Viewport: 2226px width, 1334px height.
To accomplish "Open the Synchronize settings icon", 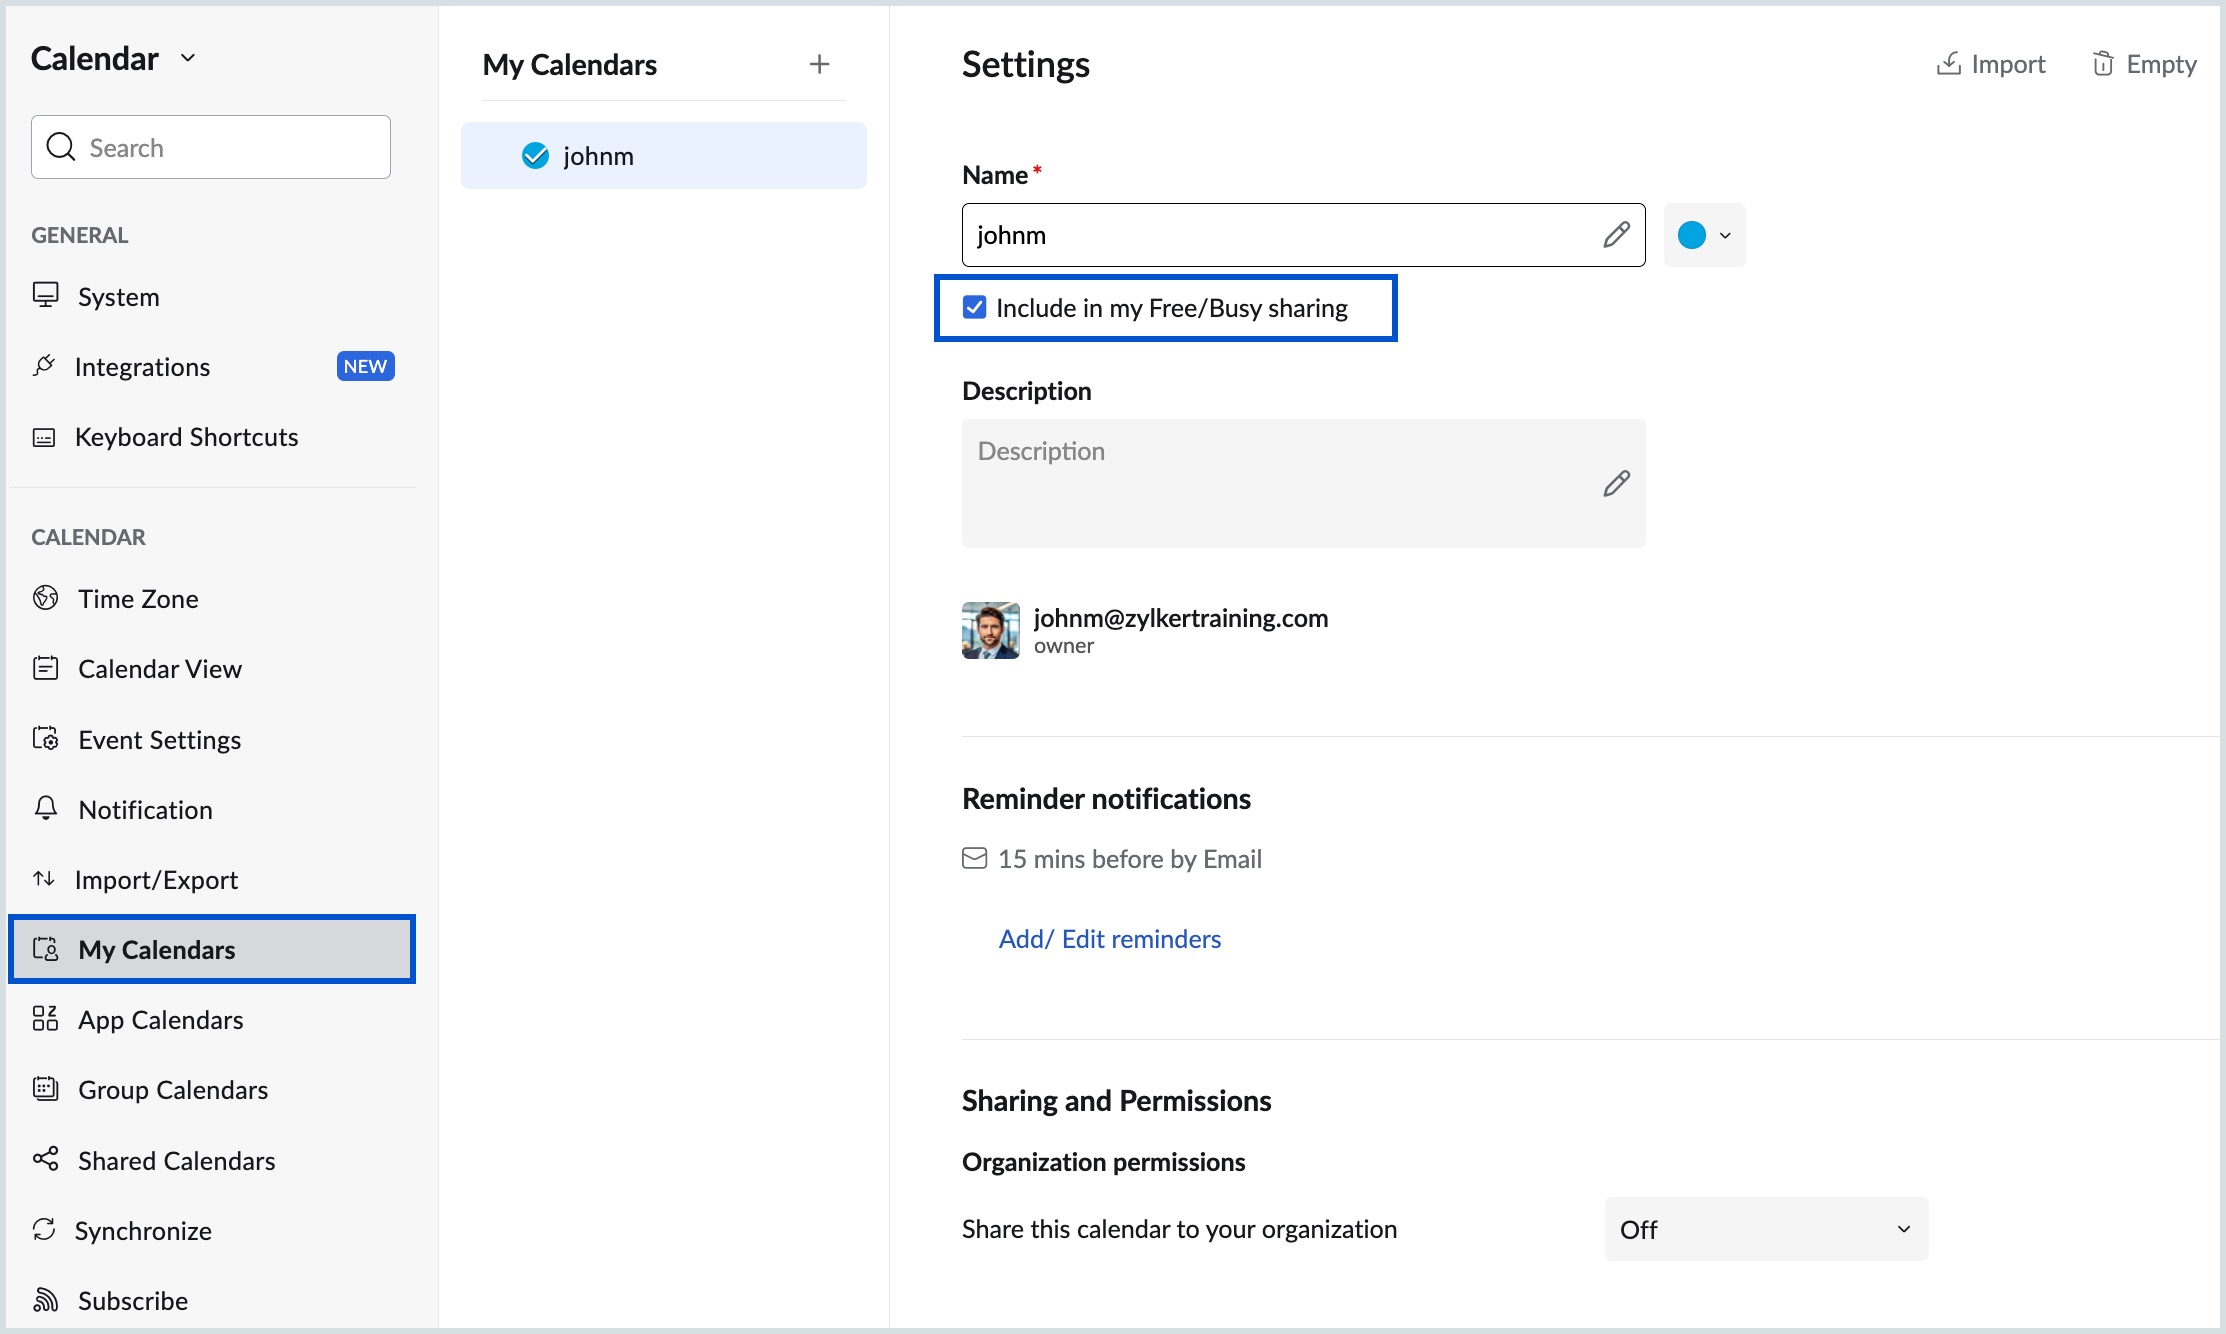I will click(x=45, y=1230).
